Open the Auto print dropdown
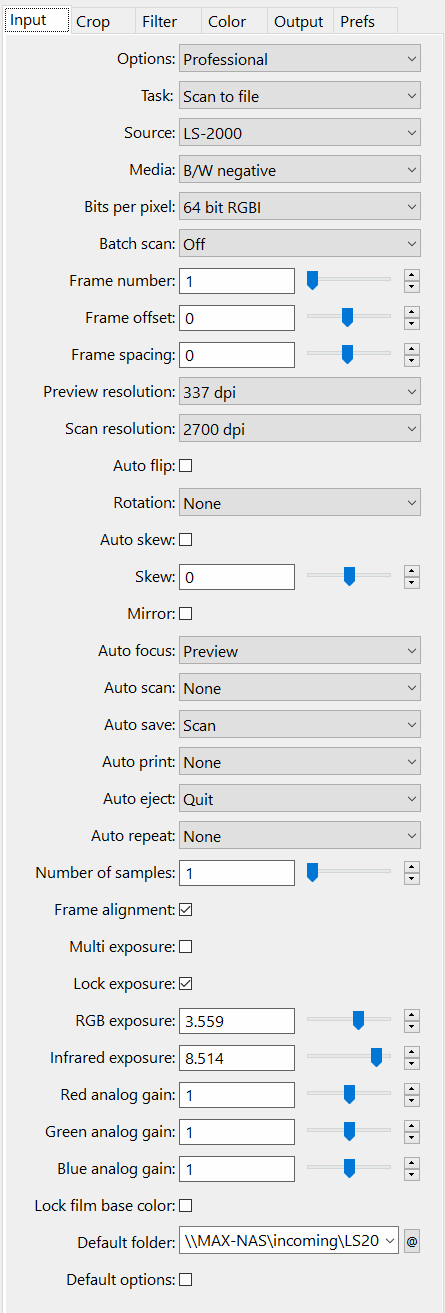 click(300, 762)
